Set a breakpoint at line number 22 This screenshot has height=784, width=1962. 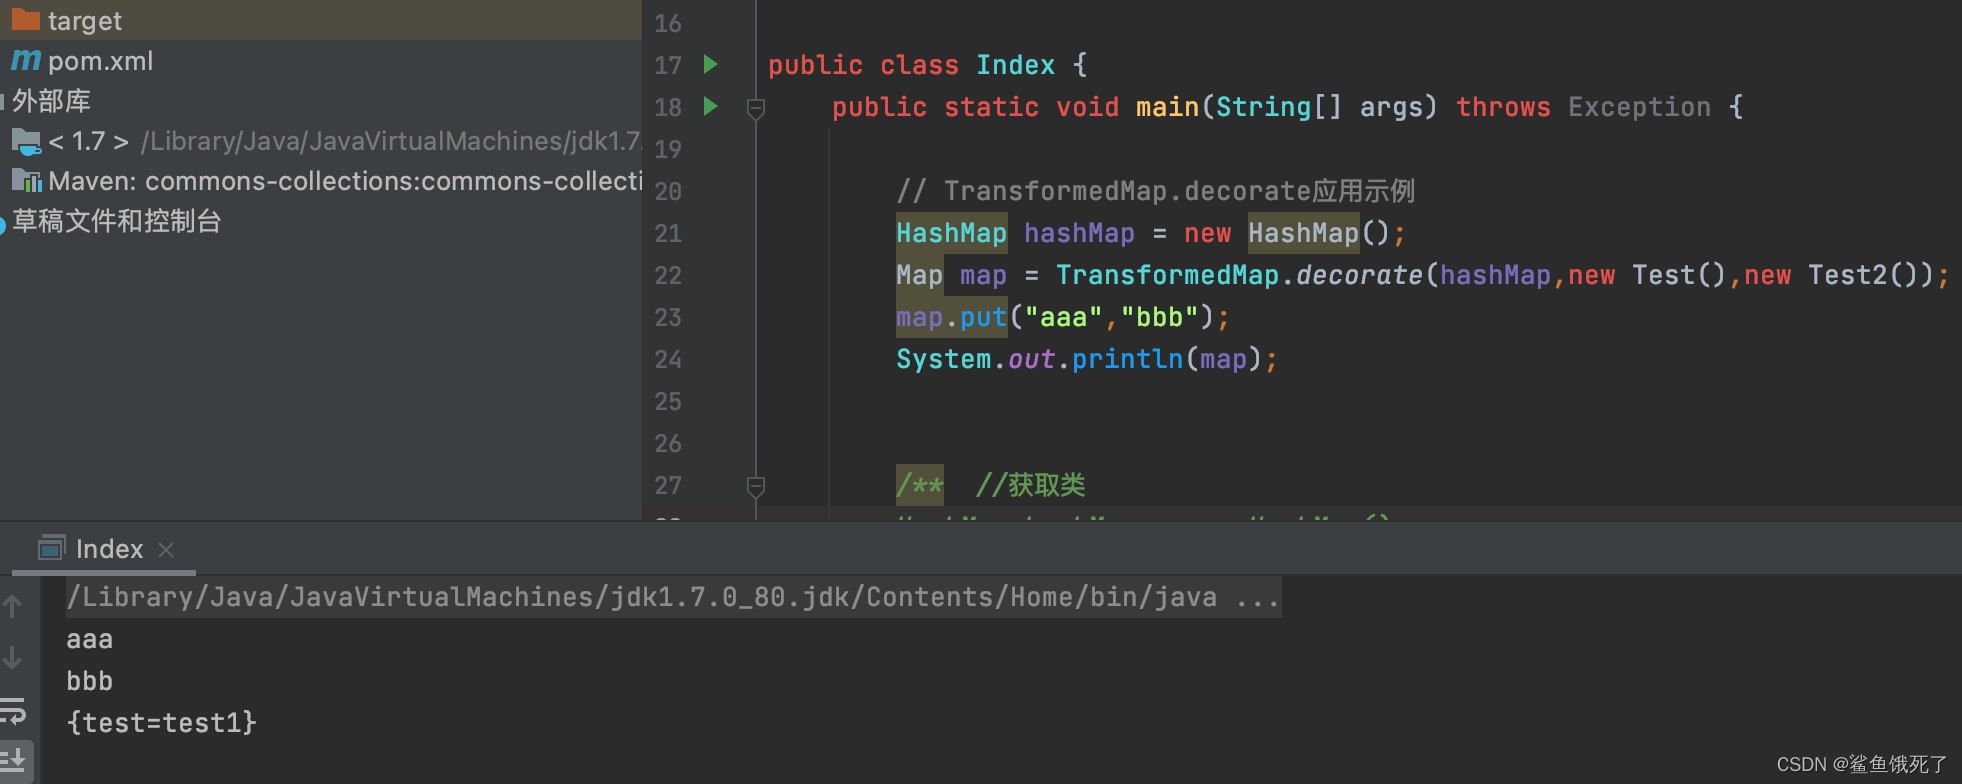668,275
